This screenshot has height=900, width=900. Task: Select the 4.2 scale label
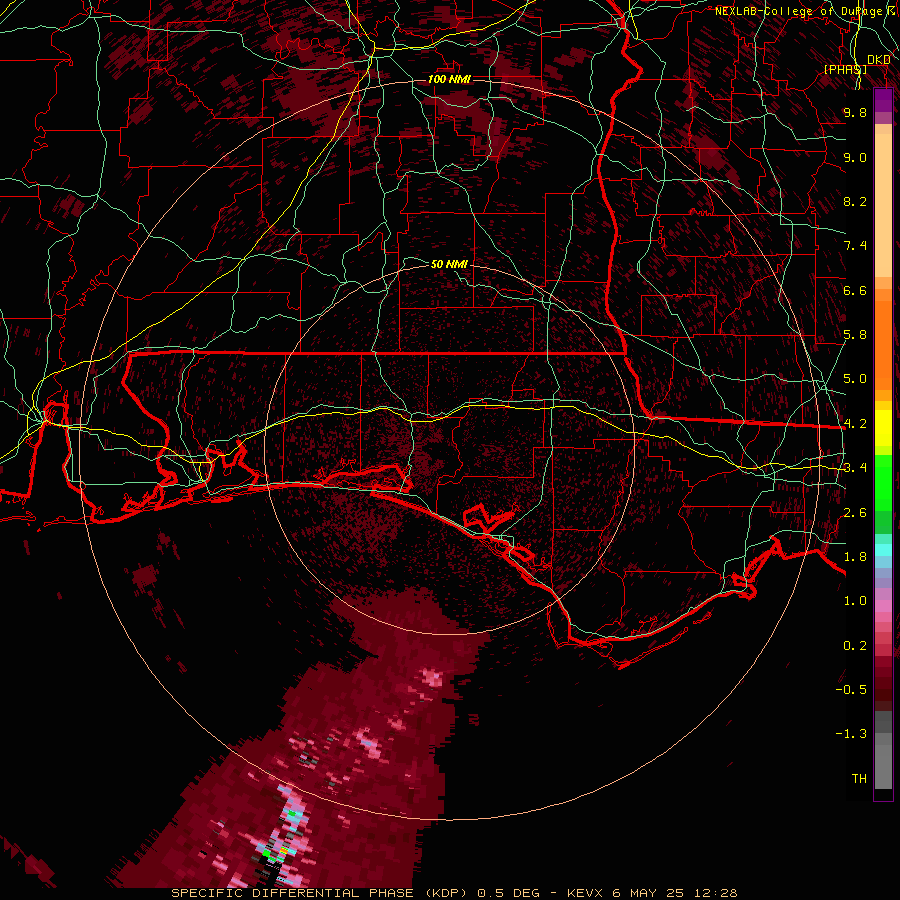coord(855,424)
